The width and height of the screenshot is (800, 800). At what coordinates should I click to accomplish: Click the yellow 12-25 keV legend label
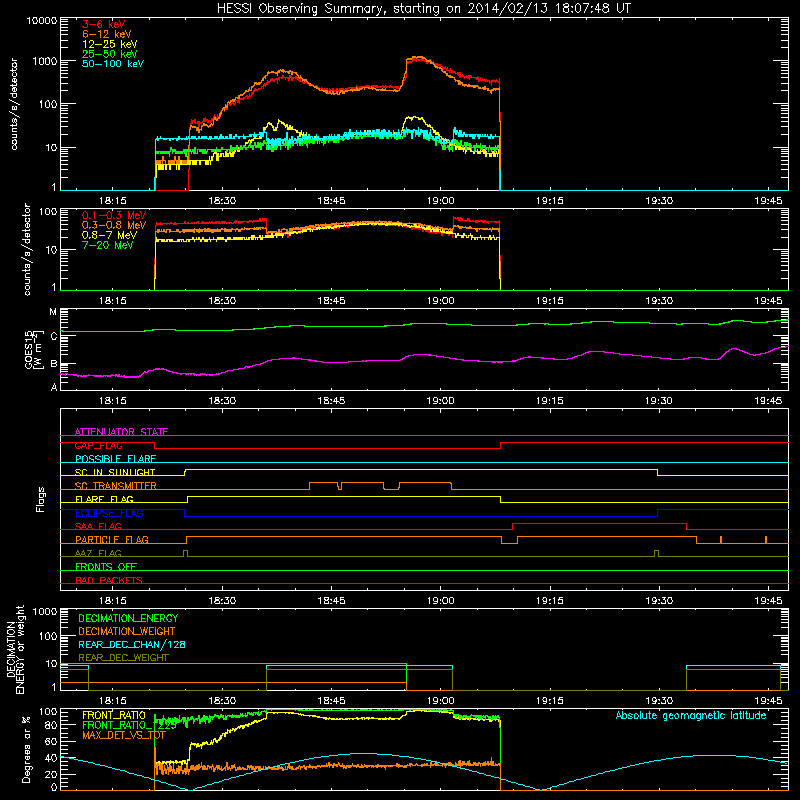[x=110, y=44]
